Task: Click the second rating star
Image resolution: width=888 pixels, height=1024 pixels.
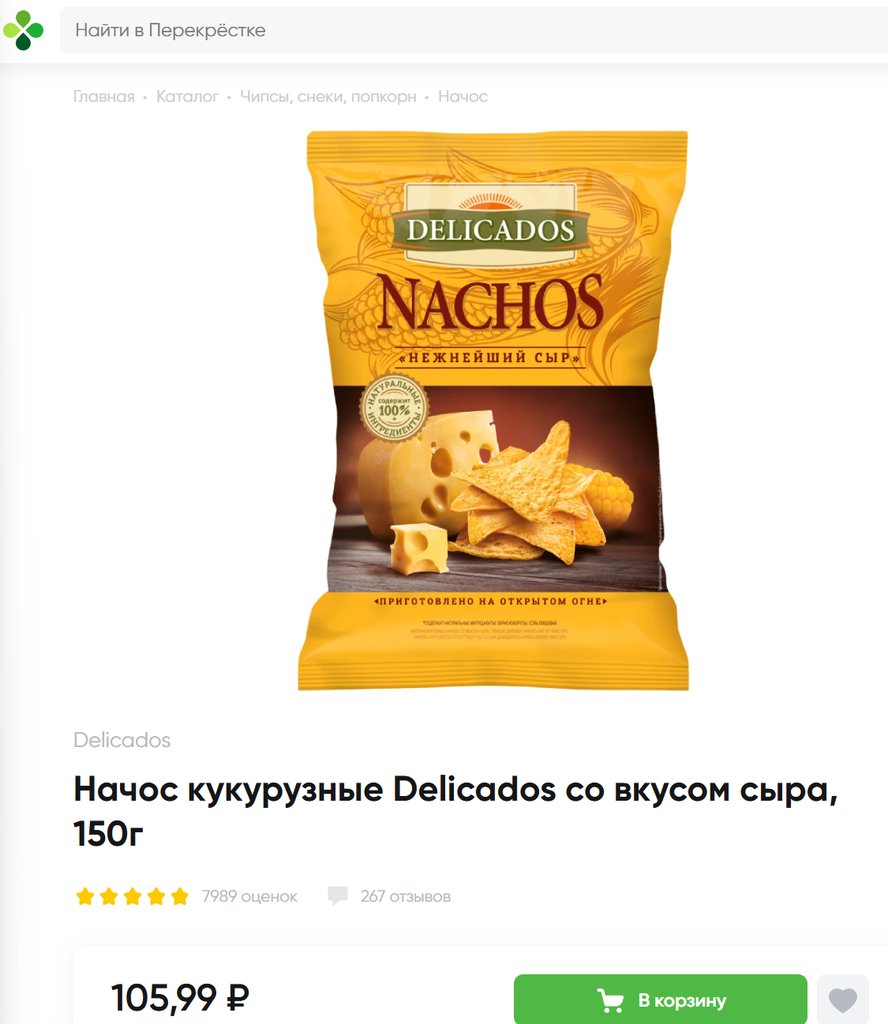Action: pos(109,896)
